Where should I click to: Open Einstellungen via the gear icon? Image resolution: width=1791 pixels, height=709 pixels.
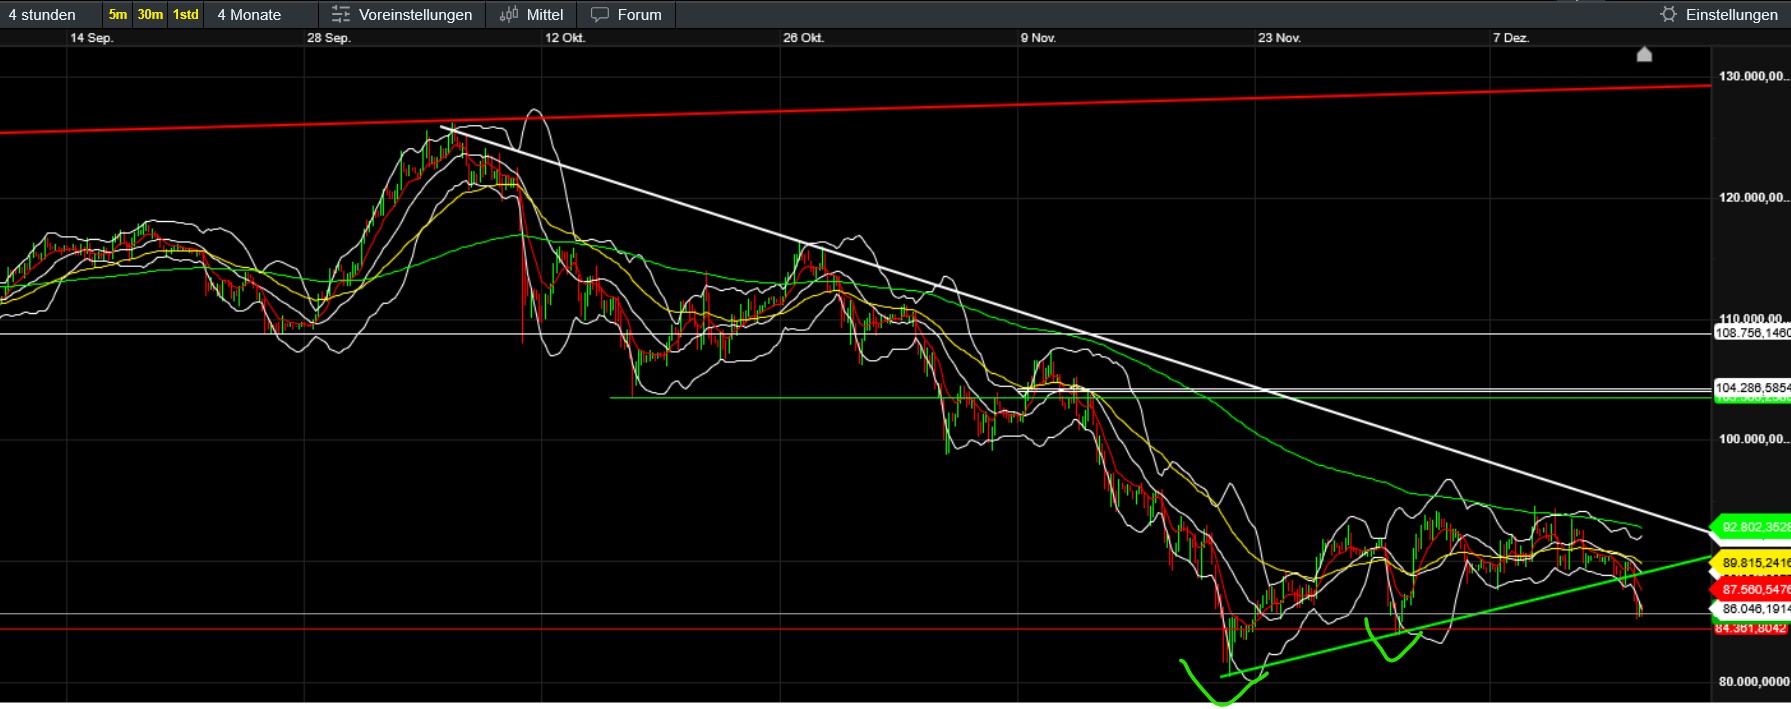click(1668, 14)
